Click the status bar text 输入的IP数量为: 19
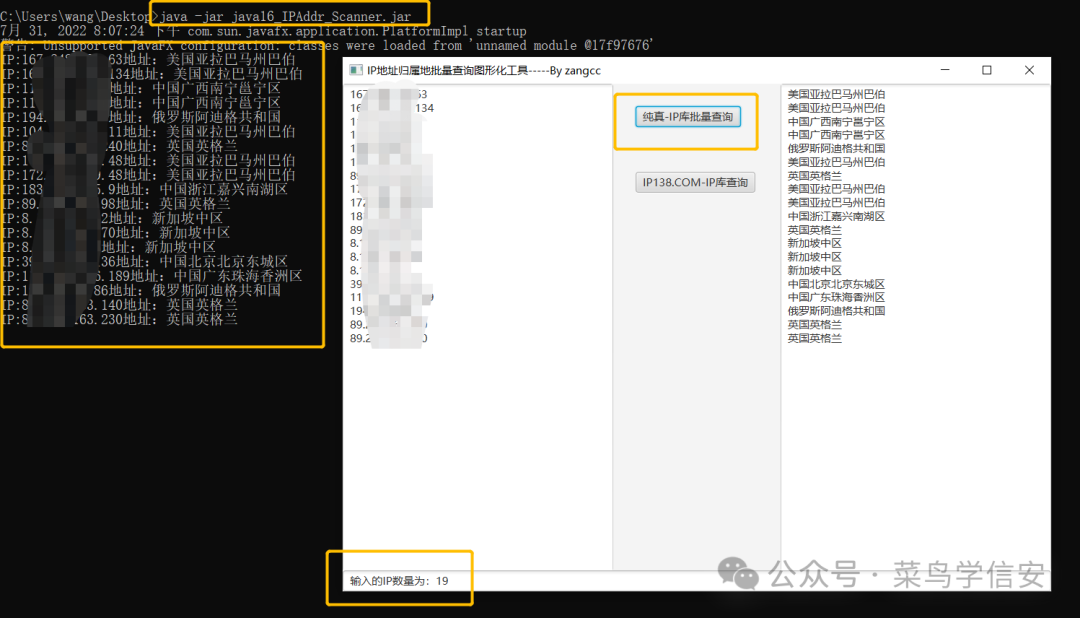1080x618 pixels. coord(399,581)
